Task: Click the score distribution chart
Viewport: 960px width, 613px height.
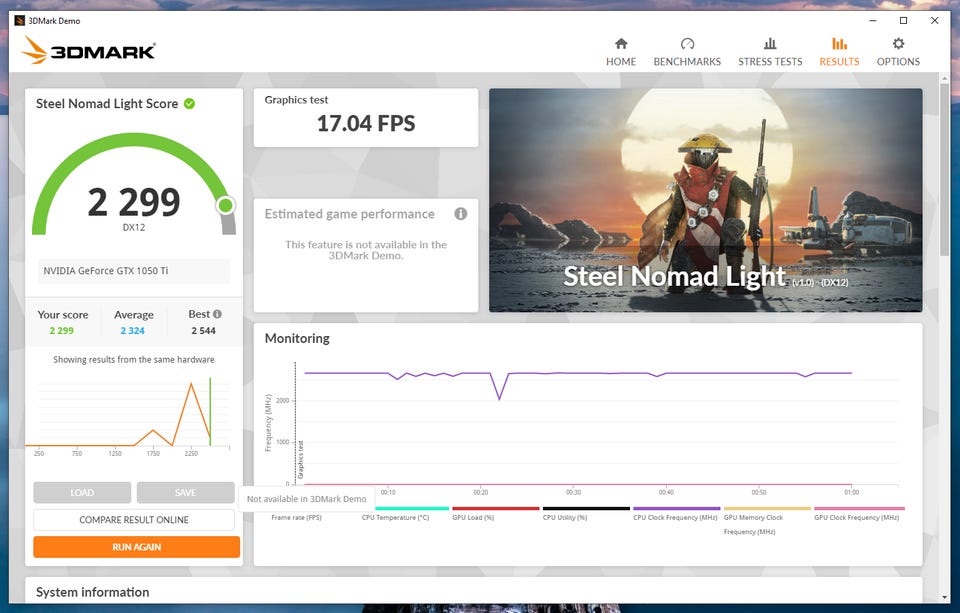Action: (x=129, y=415)
